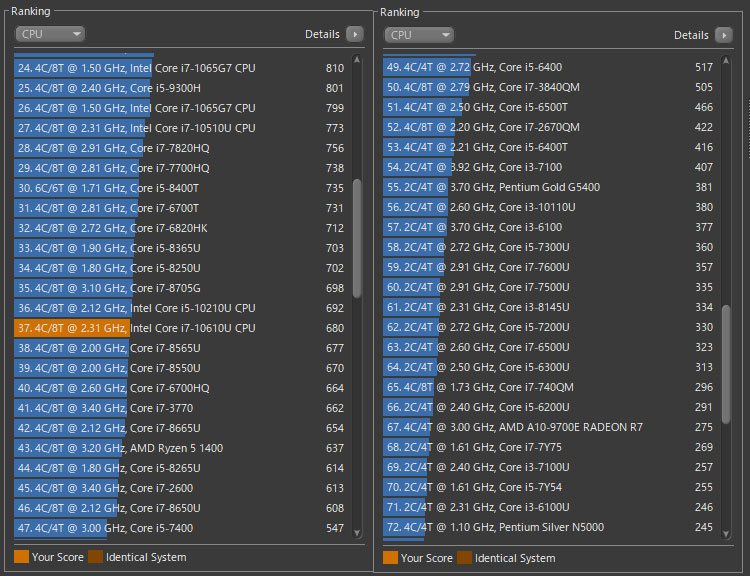This screenshot has width=750, height=576.
Task: Select row 24 Core i7-1065G7 scoring 810
Action: click(181, 68)
